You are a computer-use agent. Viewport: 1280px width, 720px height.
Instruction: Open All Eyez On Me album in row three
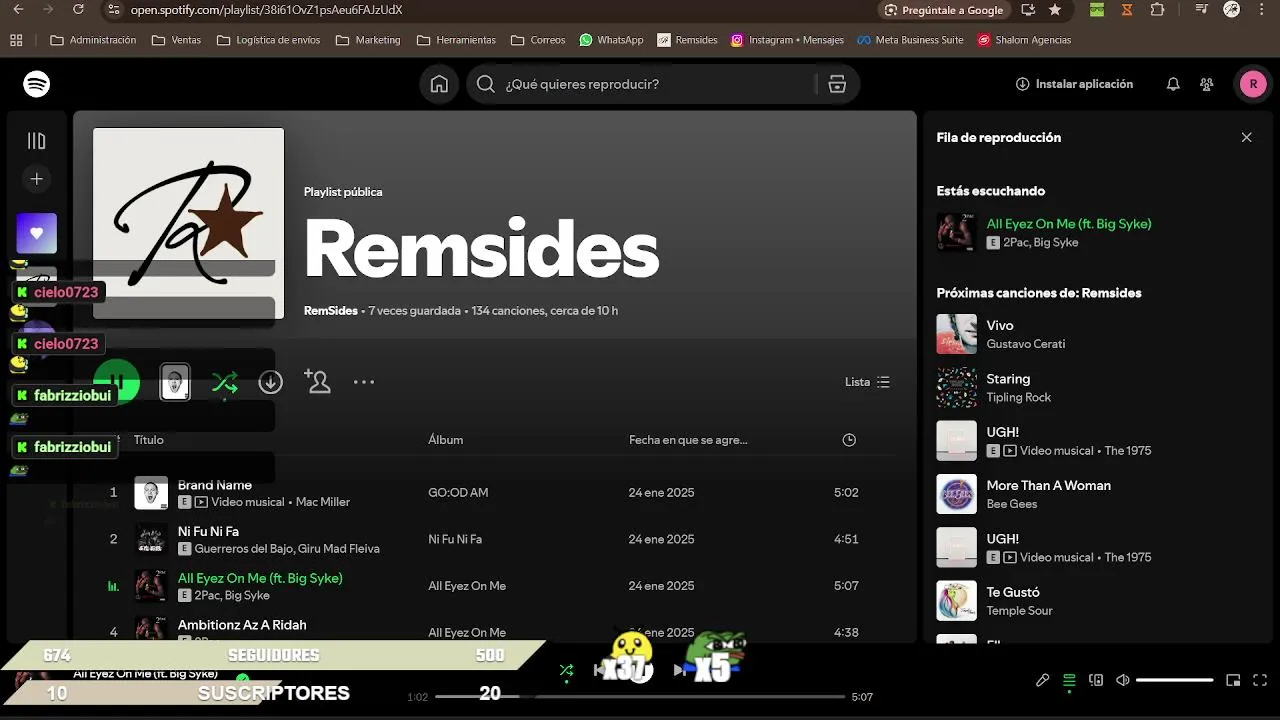[x=467, y=586]
